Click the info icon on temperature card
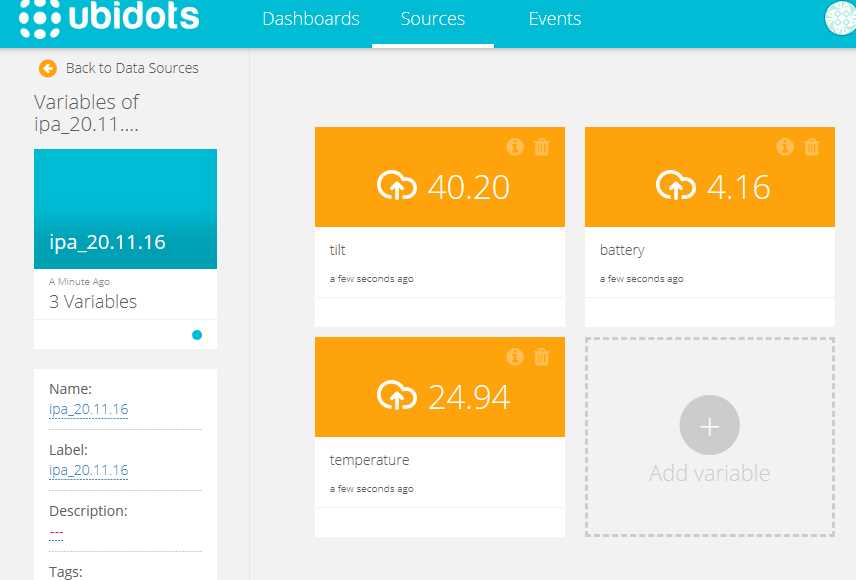 point(515,357)
